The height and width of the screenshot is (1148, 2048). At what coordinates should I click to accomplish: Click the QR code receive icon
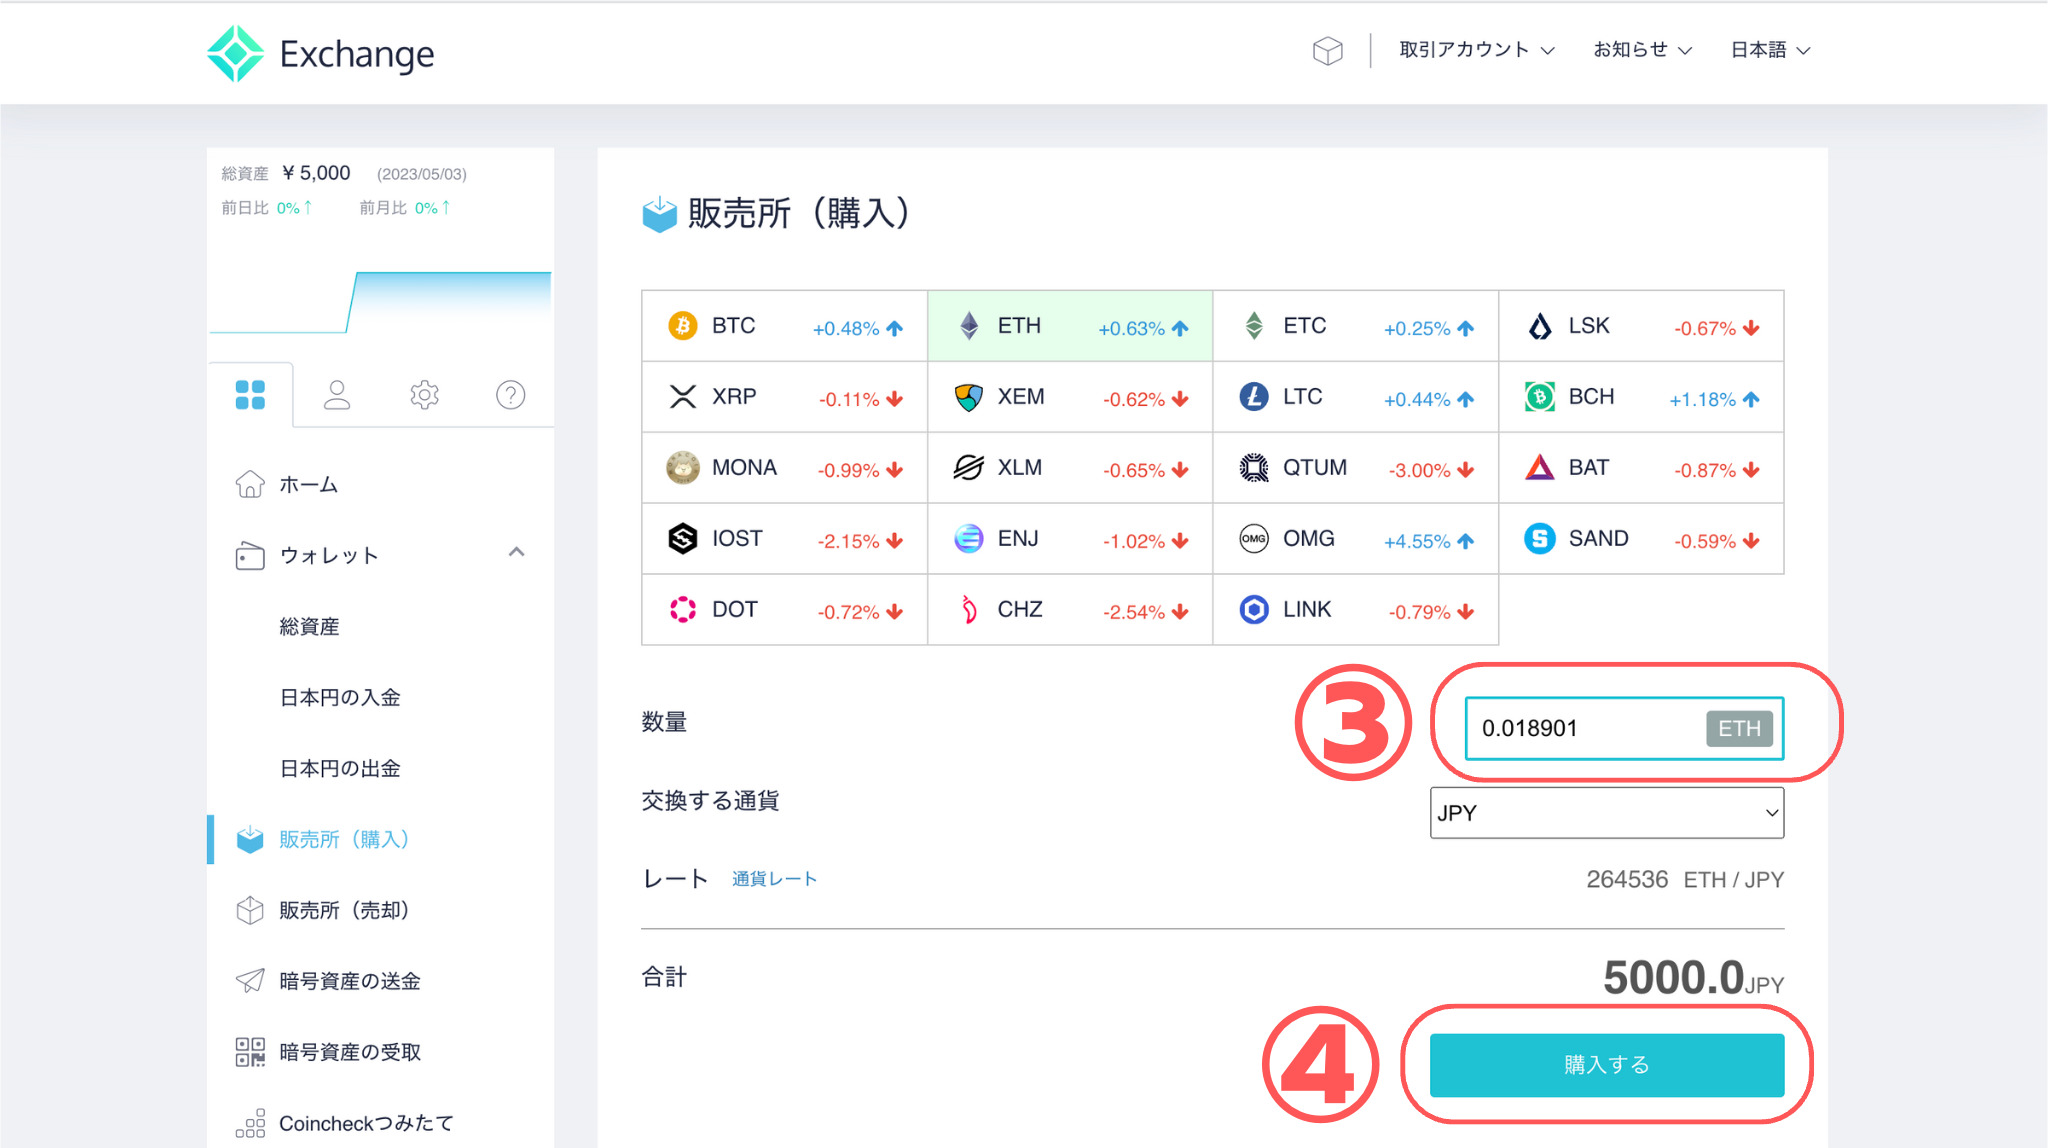(x=250, y=1052)
